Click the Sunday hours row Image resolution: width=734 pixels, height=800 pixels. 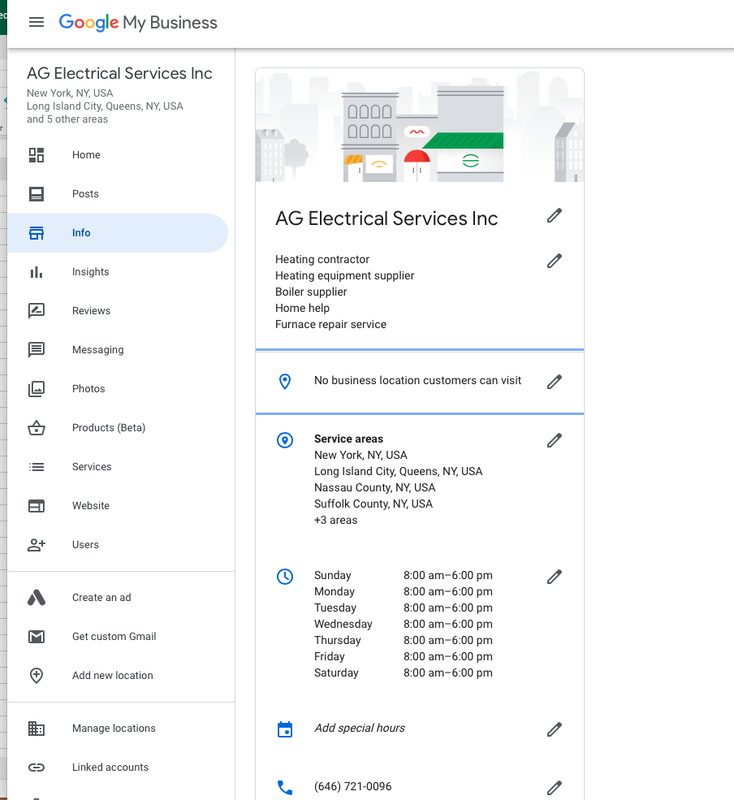point(403,576)
